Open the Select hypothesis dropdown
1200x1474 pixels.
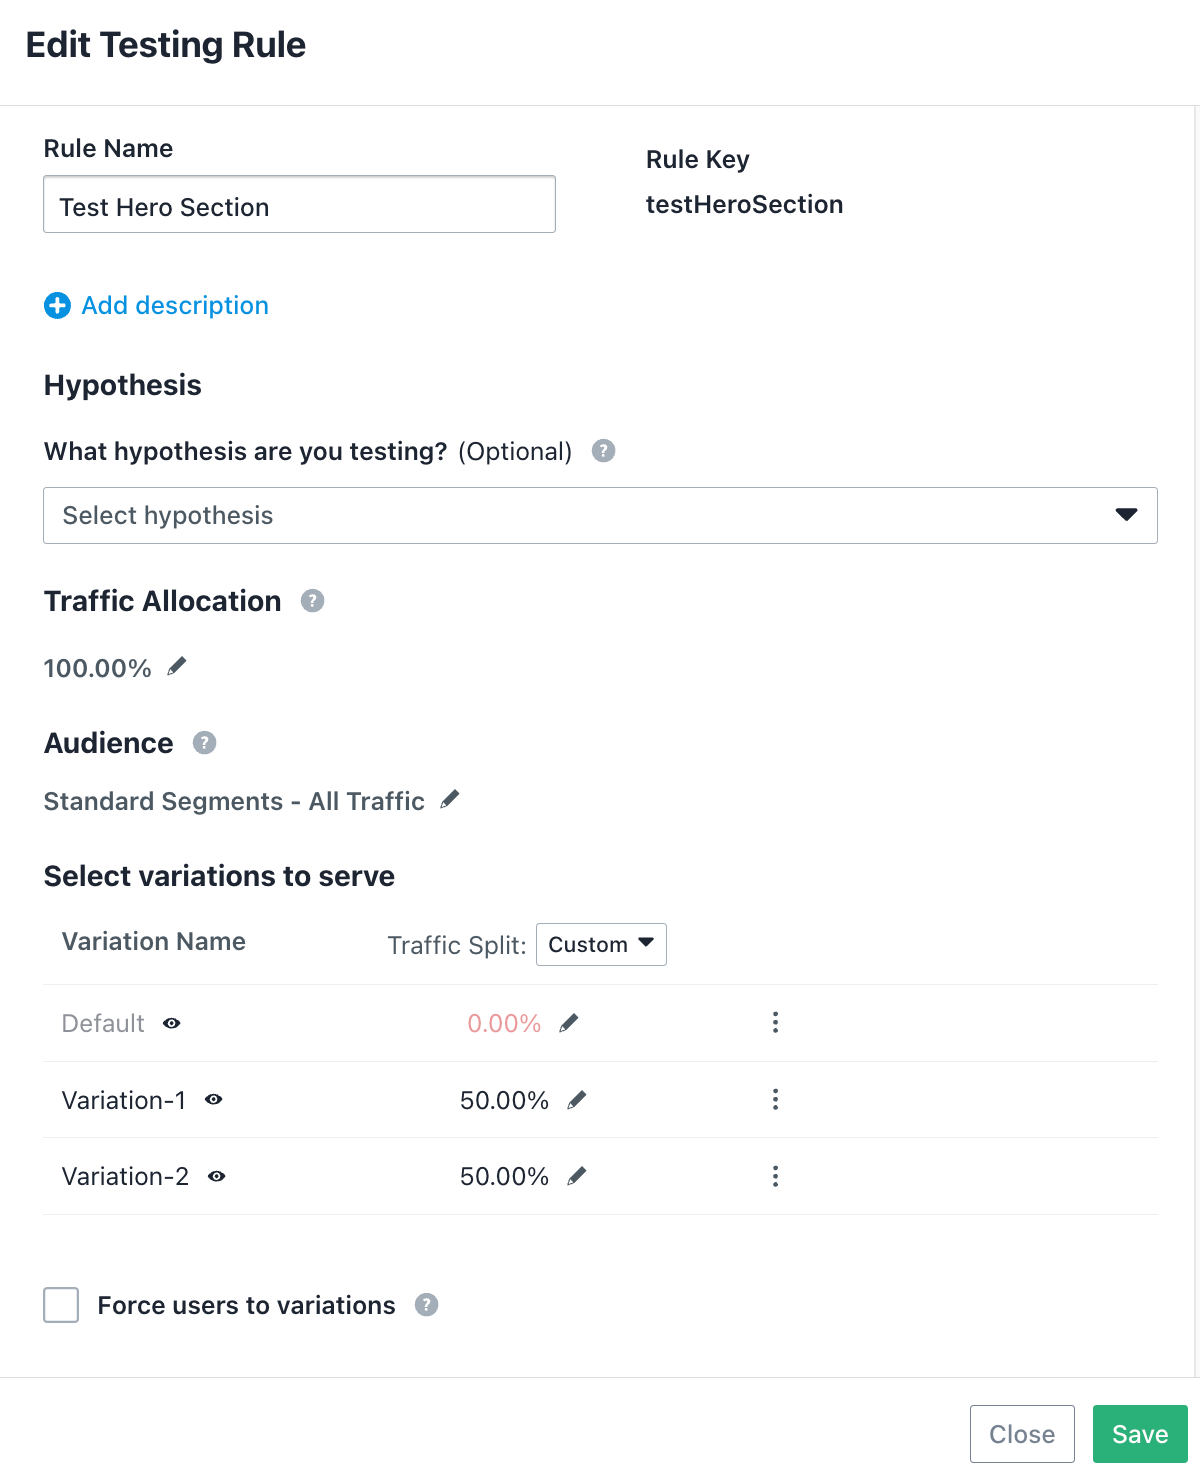click(600, 516)
